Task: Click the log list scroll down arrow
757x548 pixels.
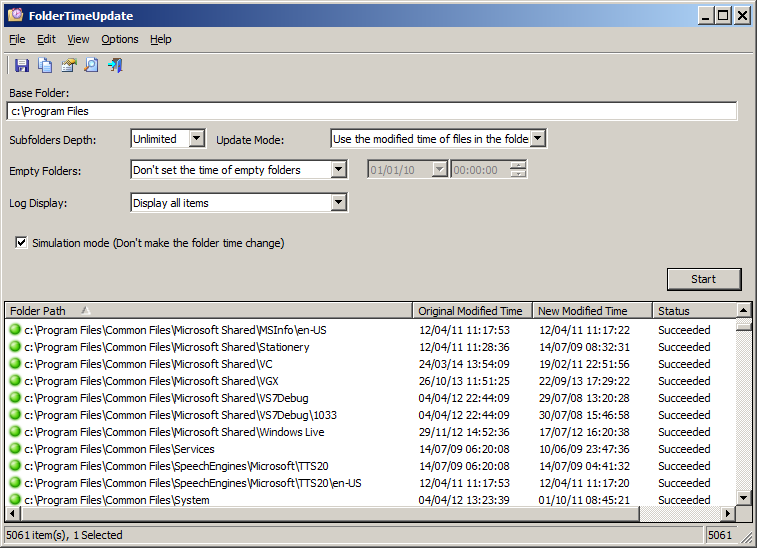Action: click(743, 498)
